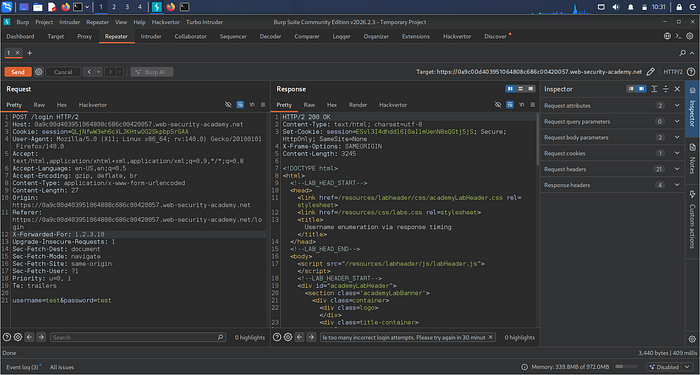Open Response search settings gear
This screenshot has width=700, height=375.
click(288, 338)
